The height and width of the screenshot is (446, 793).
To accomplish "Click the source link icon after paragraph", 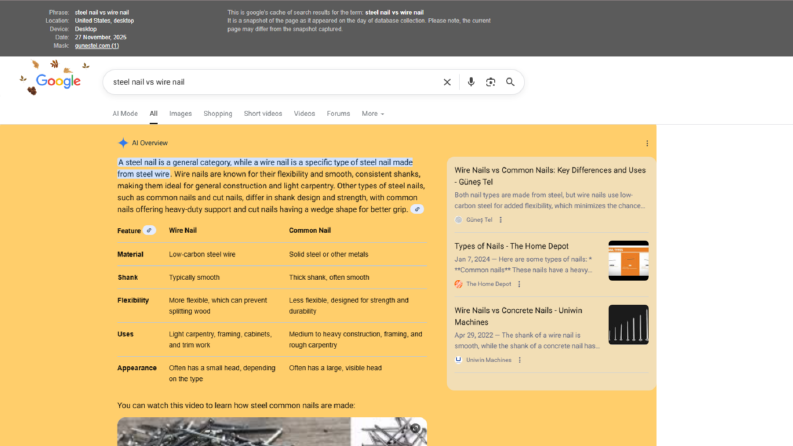I will (x=417, y=209).
